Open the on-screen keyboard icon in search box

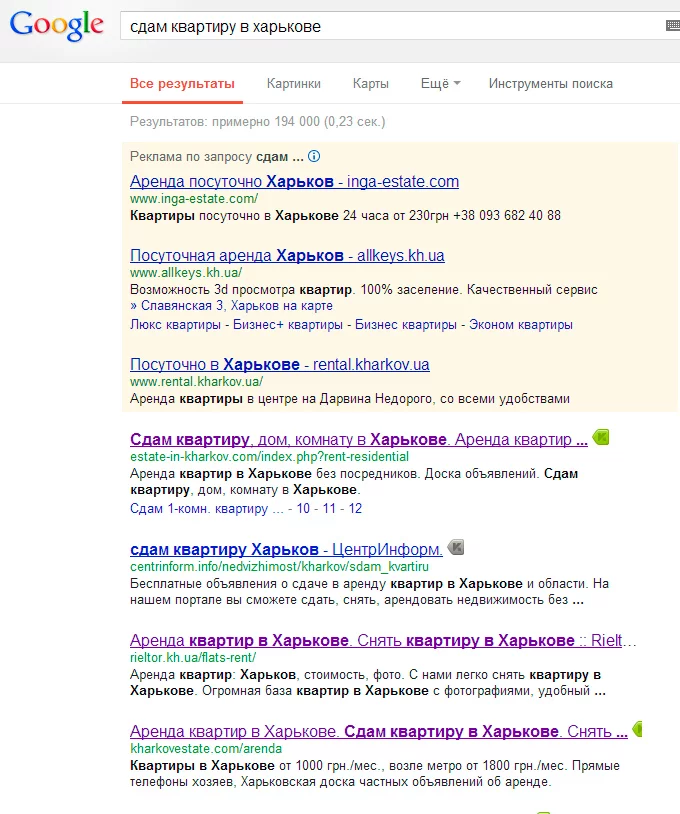pos(673,25)
